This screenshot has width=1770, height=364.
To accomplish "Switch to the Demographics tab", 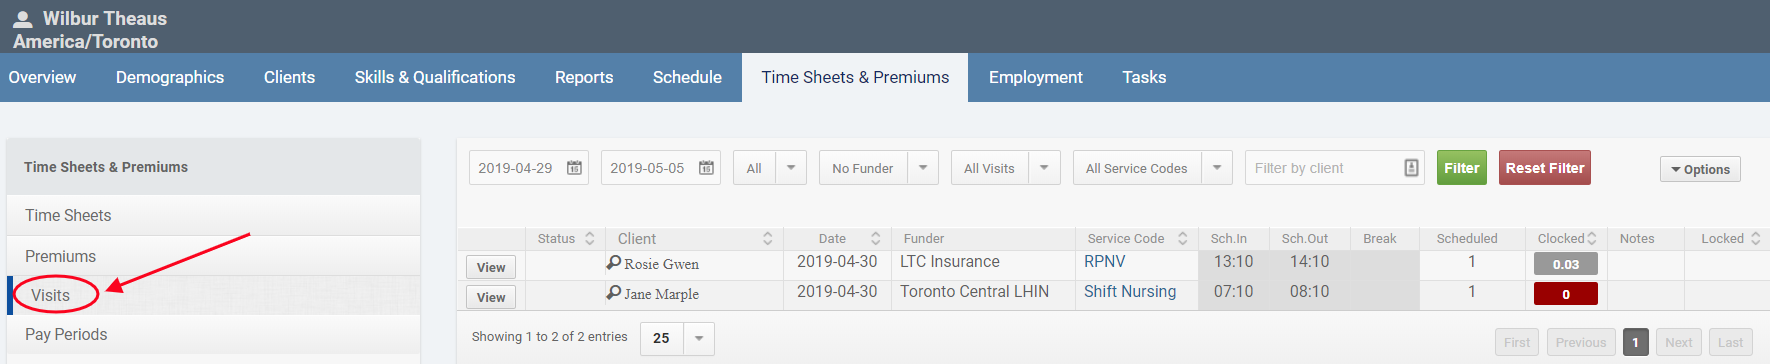I will 170,77.
